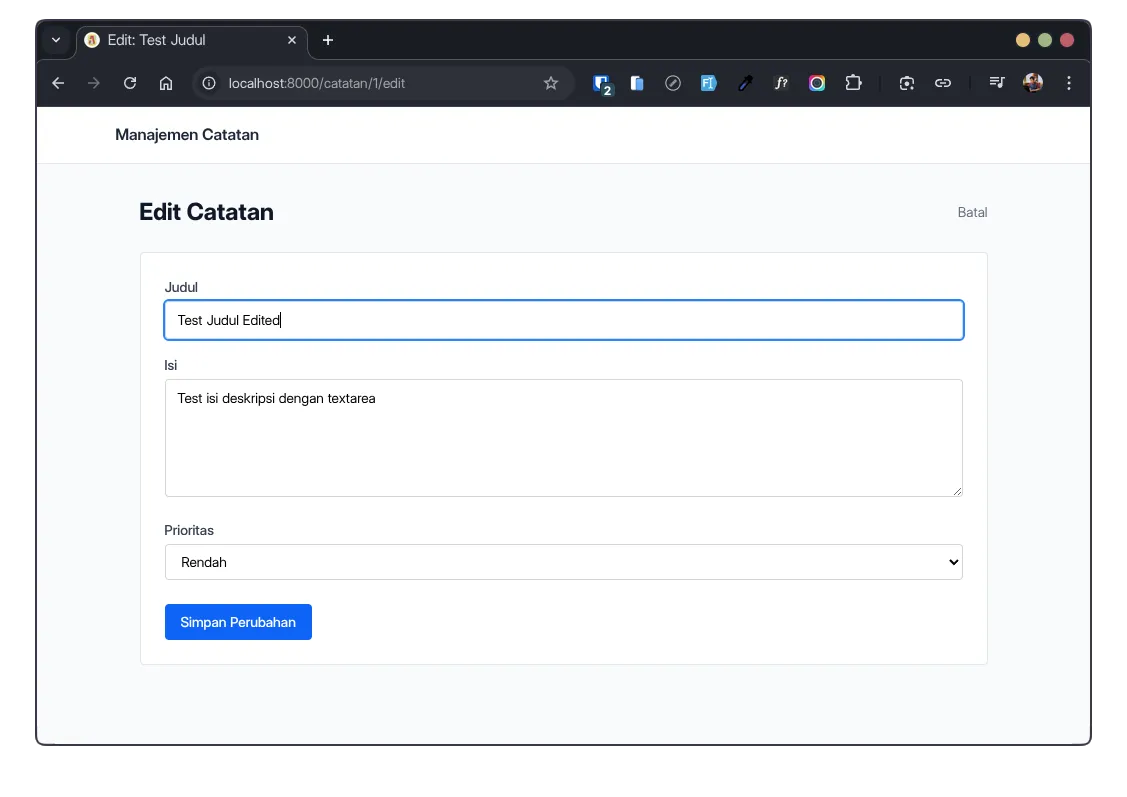
Task: Click the browser profile avatar
Action: (x=1032, y=83)
